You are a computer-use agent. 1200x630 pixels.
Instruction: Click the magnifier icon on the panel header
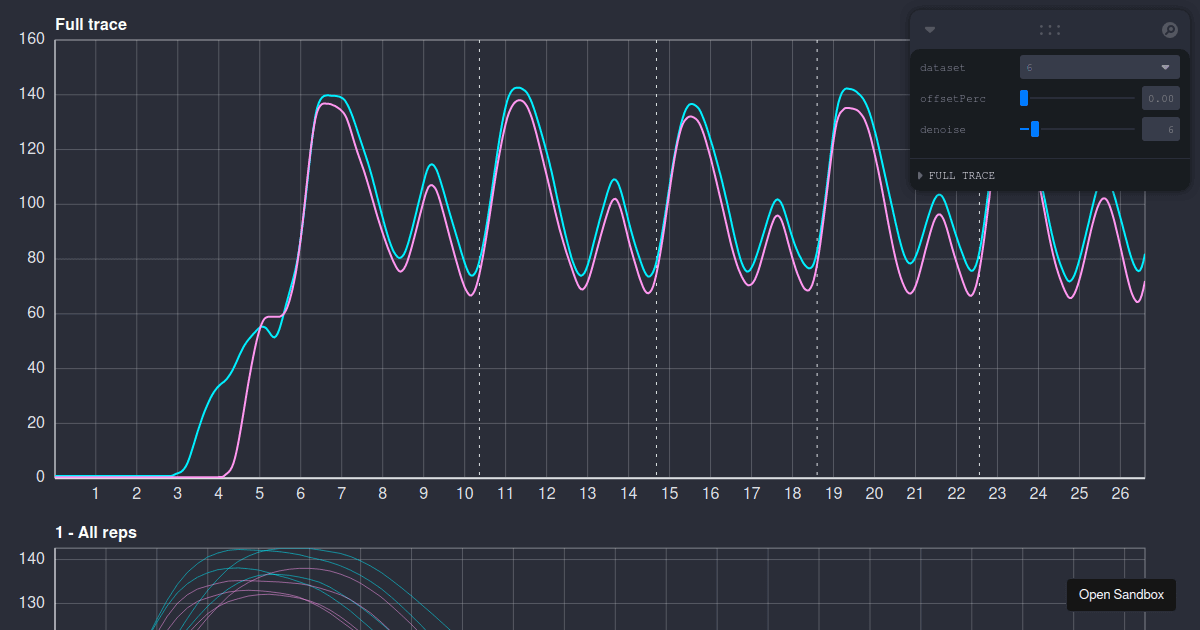pos(1168,30)
